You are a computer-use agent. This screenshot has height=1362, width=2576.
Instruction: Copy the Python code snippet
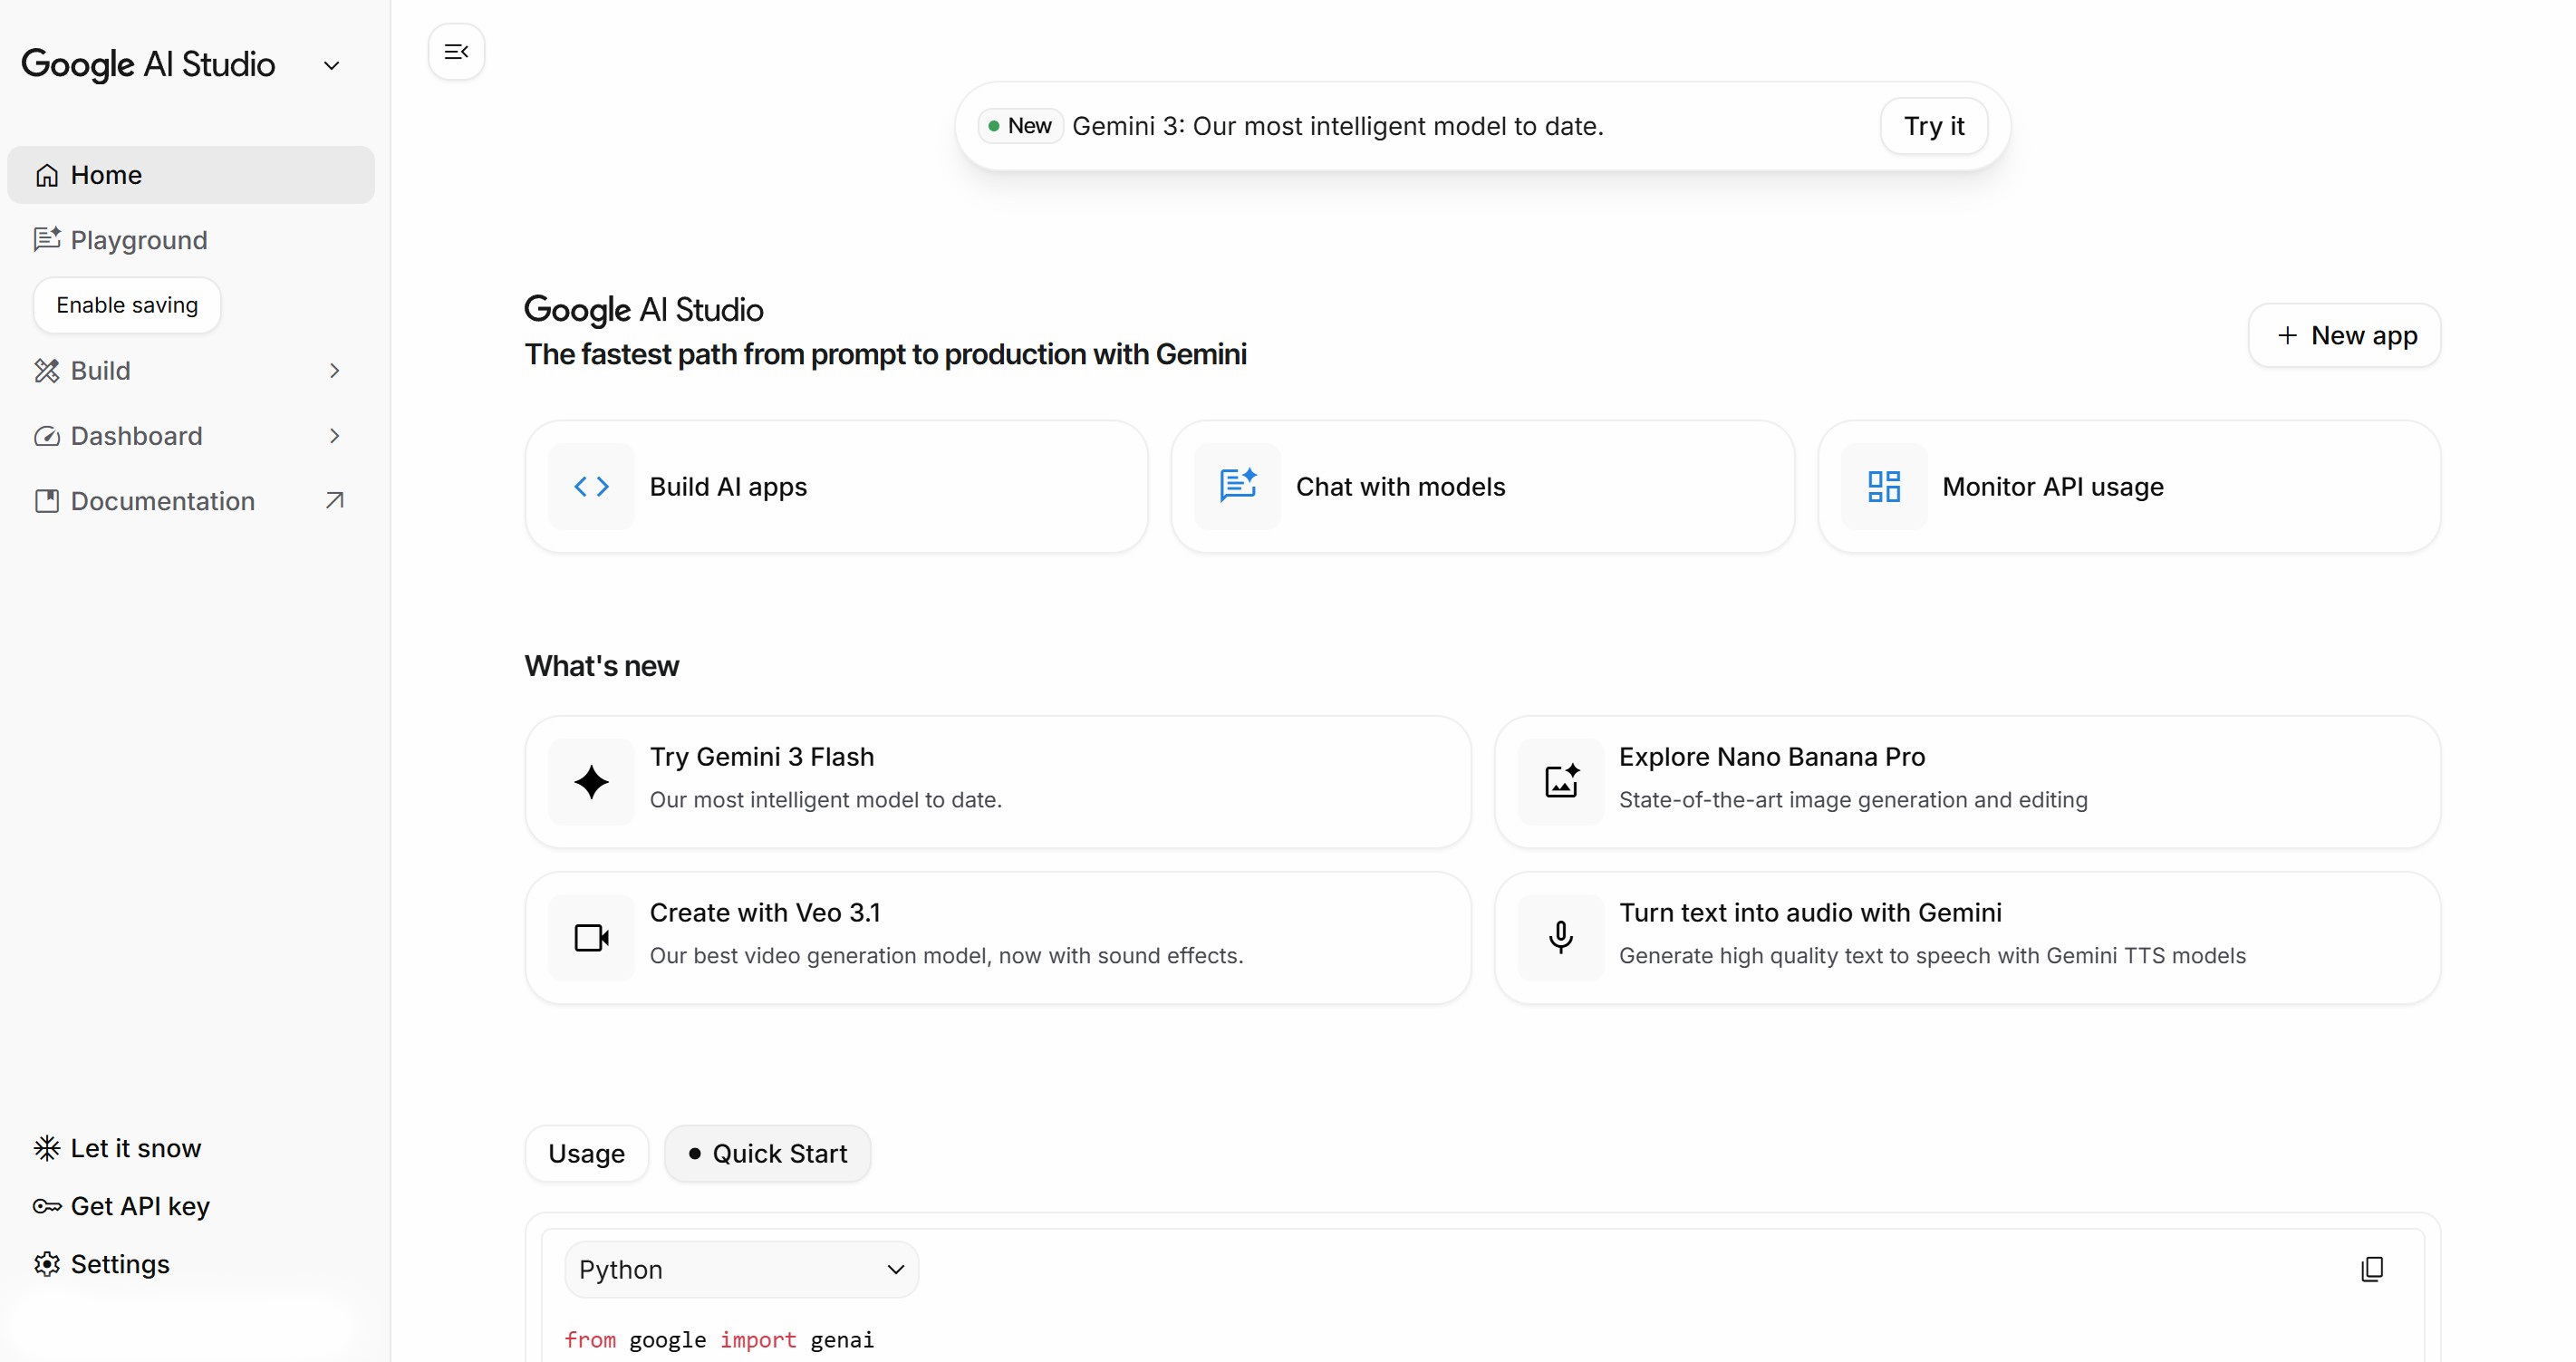click(x=2372, y=1269)
